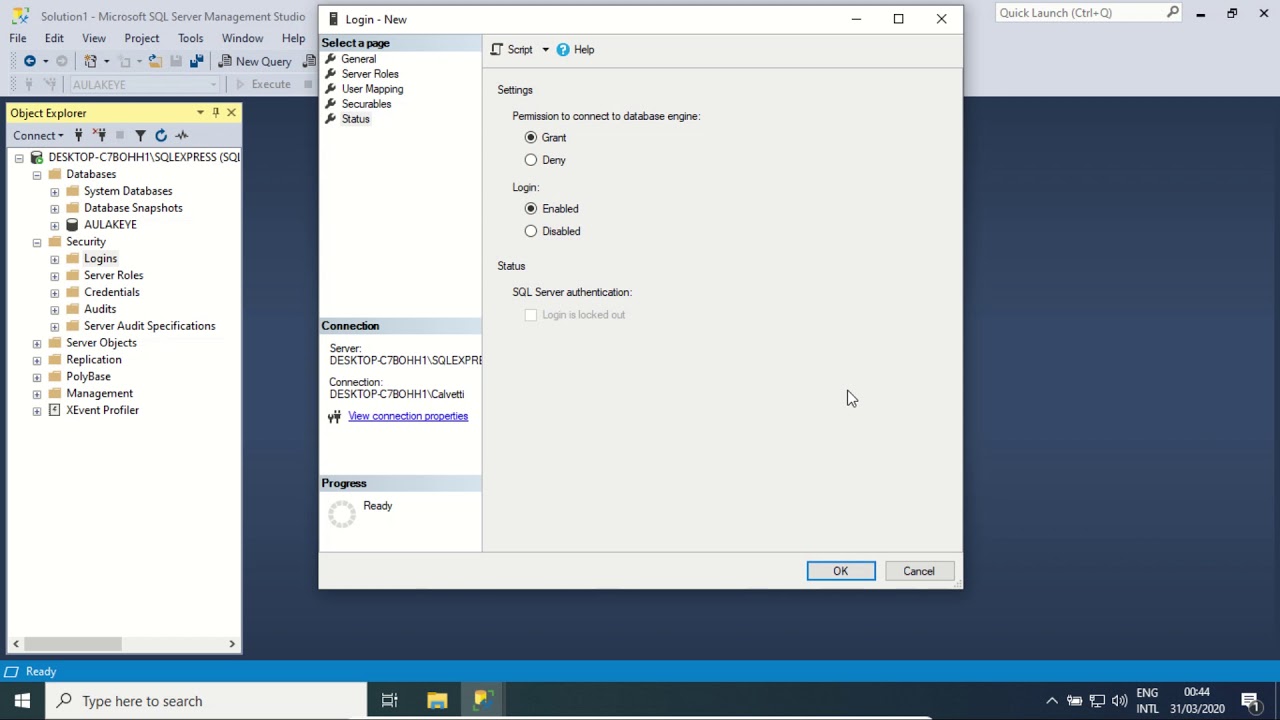Screen dimensions: 1280x720
Task: Select the Deny permission radio button
Action: (x=531, y=160)
